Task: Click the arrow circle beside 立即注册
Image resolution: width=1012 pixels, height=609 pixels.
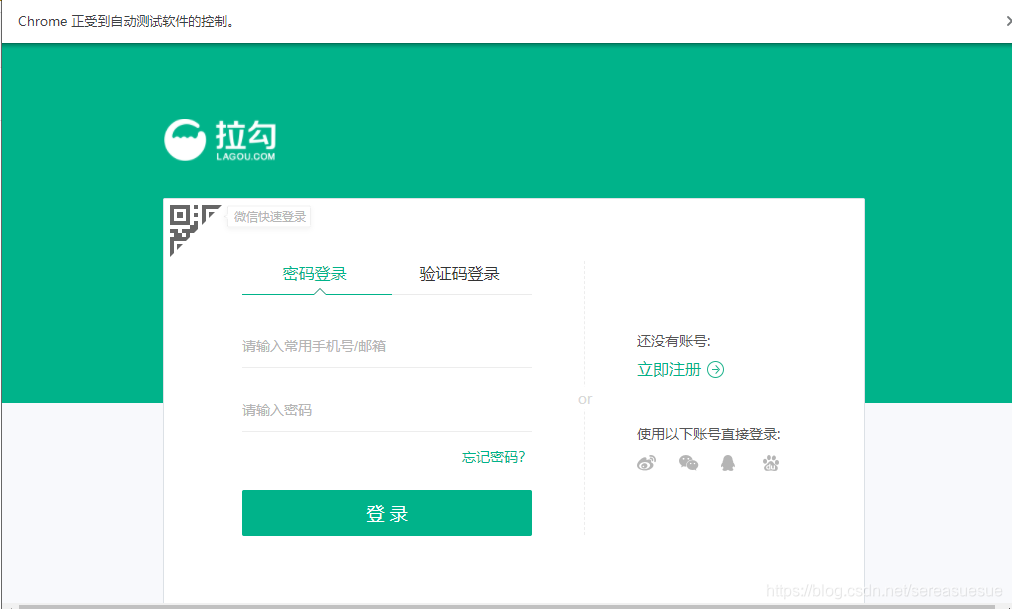Action: coord(716,370)
